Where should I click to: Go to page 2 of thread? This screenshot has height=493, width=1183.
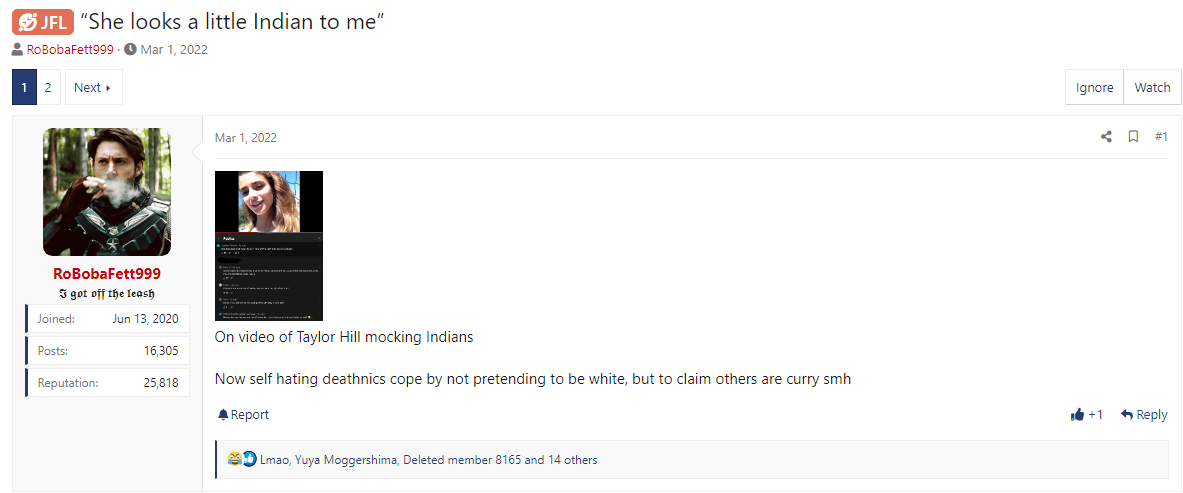tap(48, 88)
